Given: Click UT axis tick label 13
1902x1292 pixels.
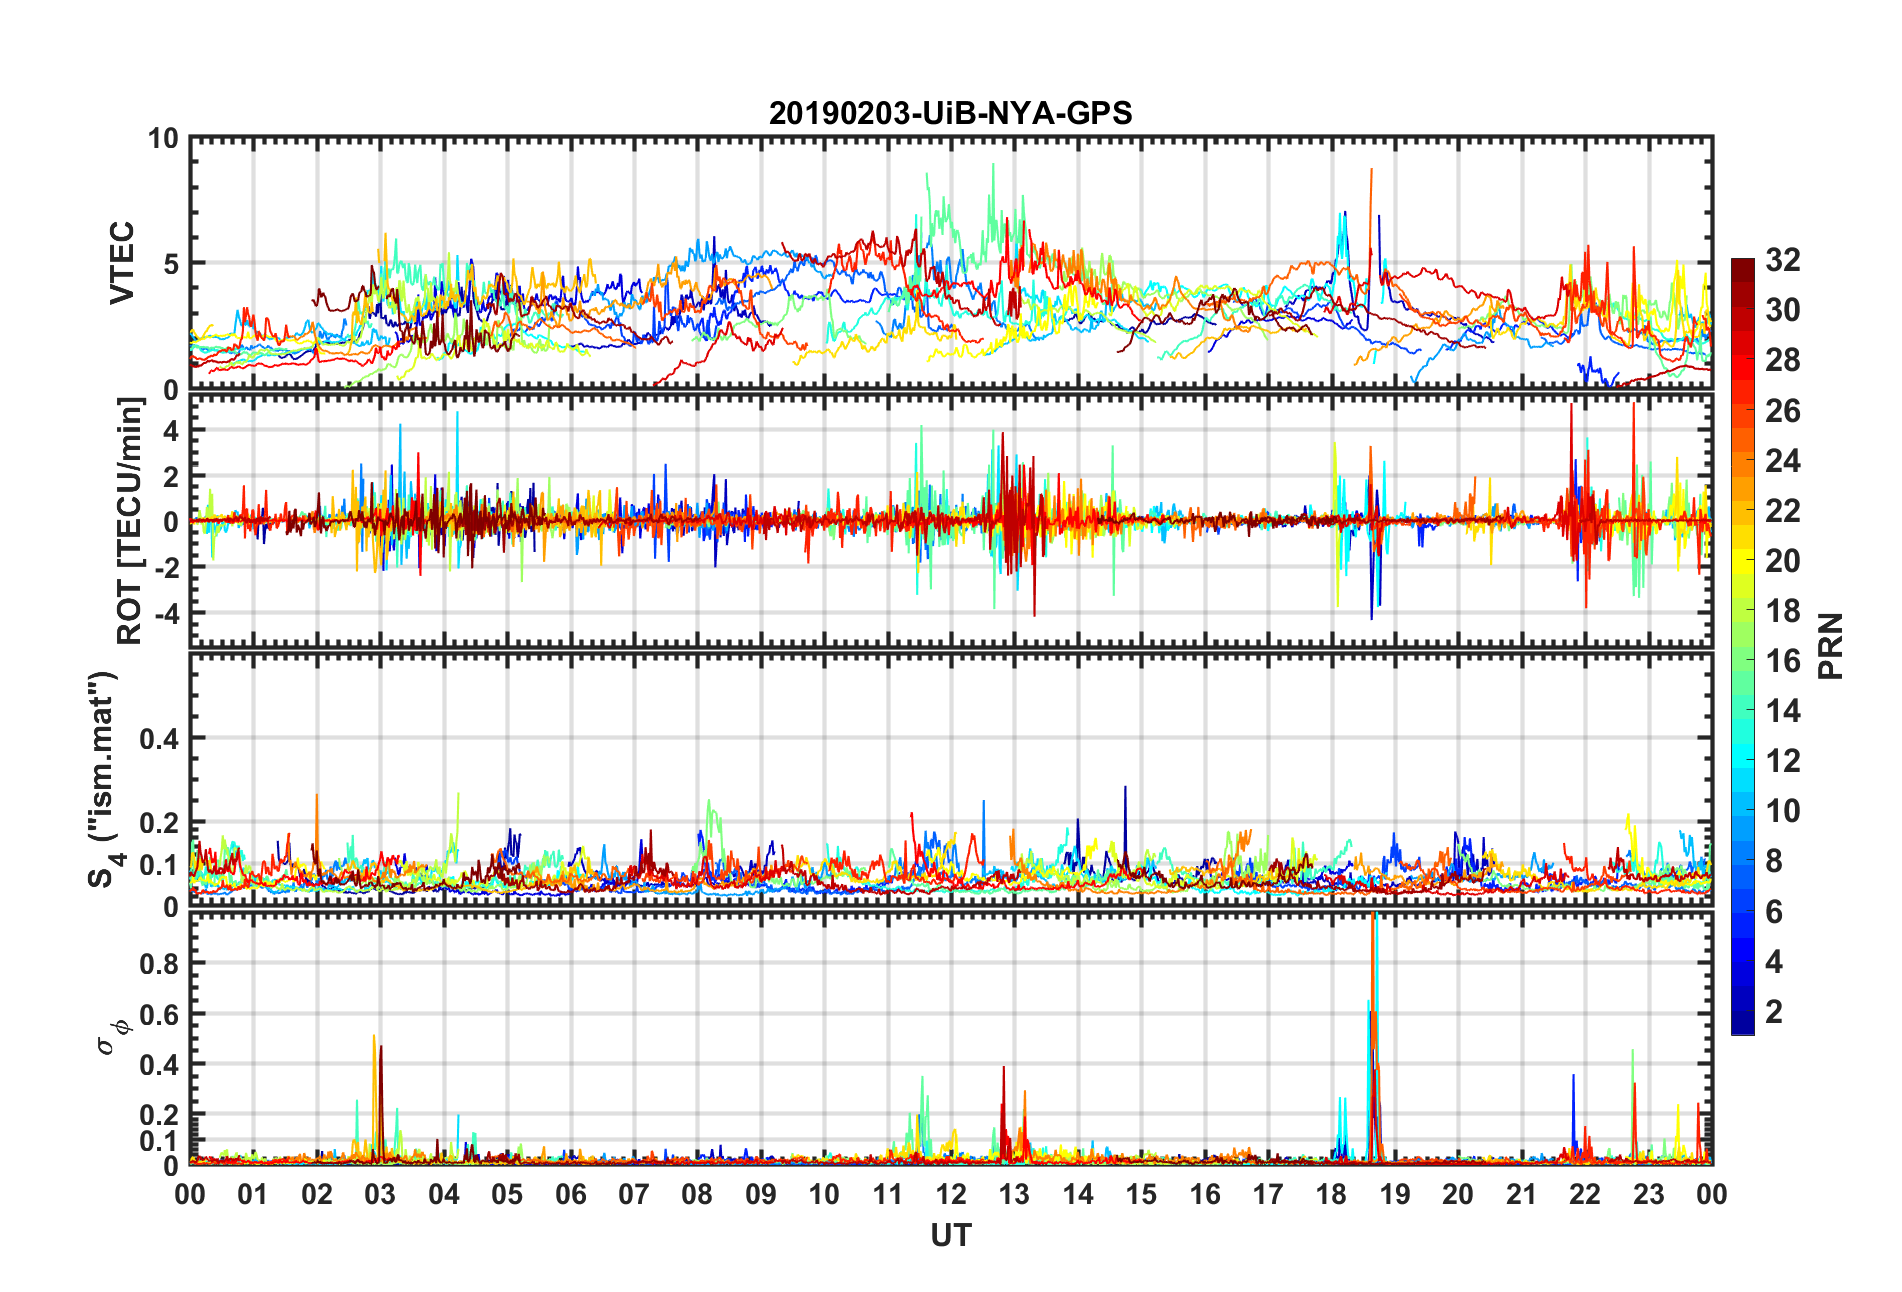Looking at the screenshot, I should (x=1014, y=1194).
